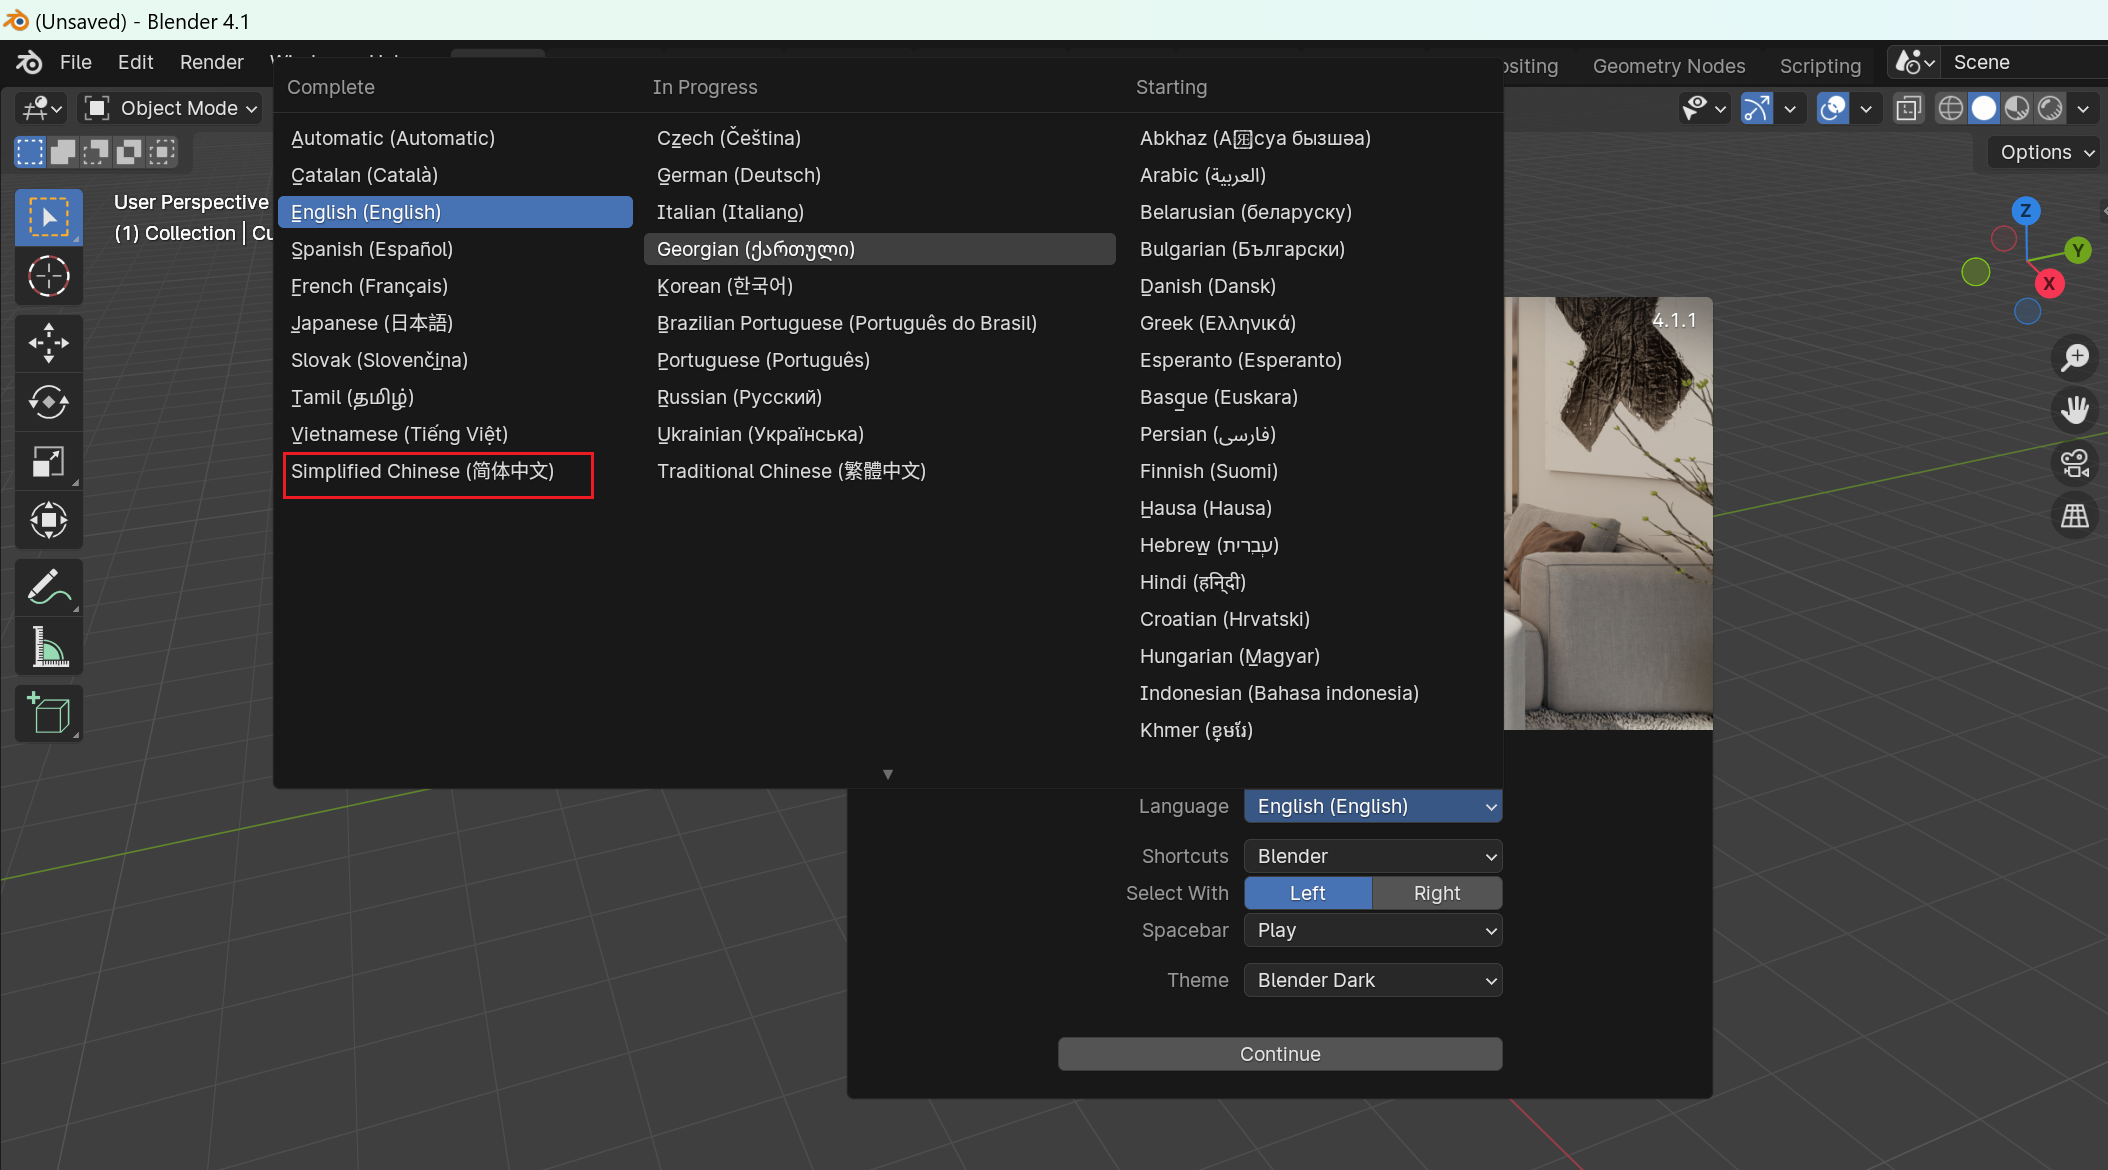Screen dimensions: 2108x1170
Task: Set Select With to Left
Action: [1307, 893]
